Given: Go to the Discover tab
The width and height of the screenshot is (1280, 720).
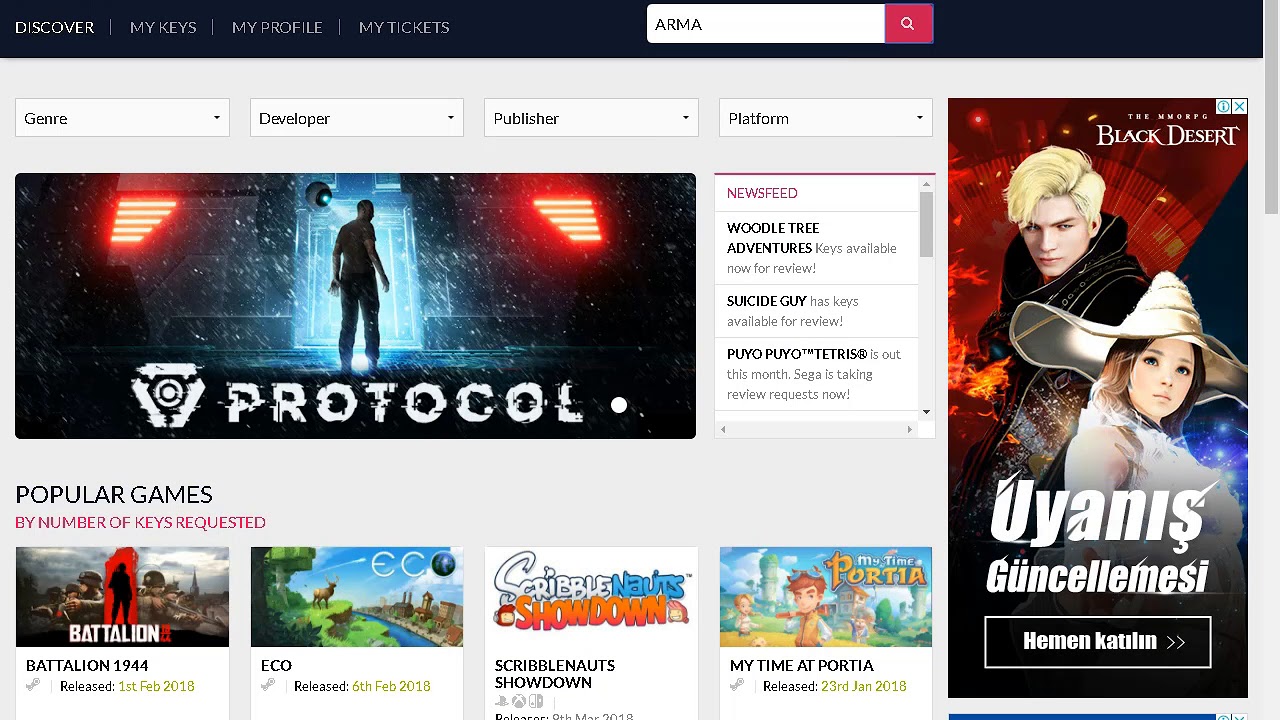Looking at the screenshot, I should click(55, 27).
